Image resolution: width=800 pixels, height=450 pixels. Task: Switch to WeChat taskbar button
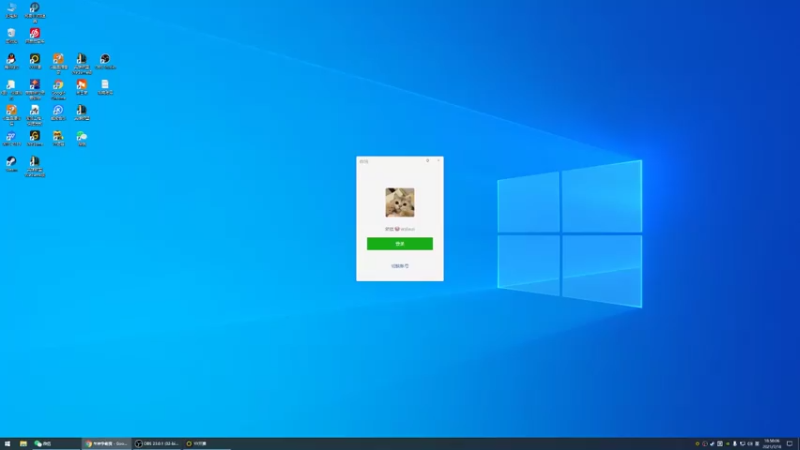coord(56,444)
